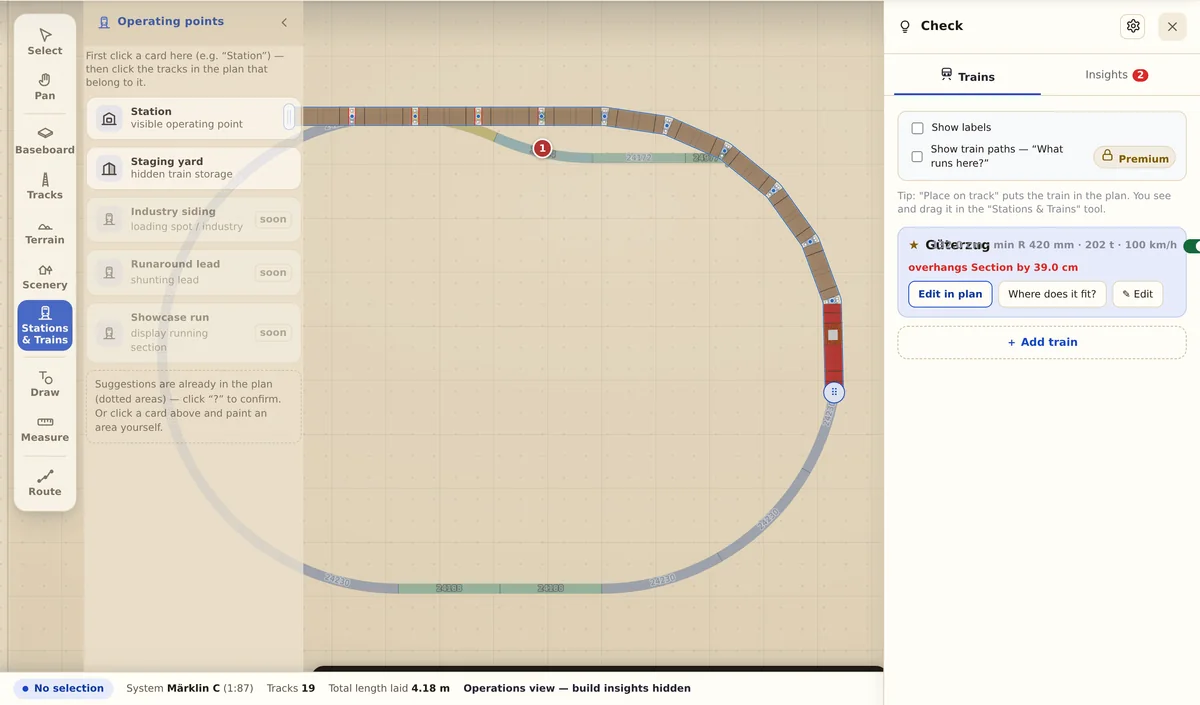1200x705 pixels.
Task: Click the Industry siding card
Action: 193,219
